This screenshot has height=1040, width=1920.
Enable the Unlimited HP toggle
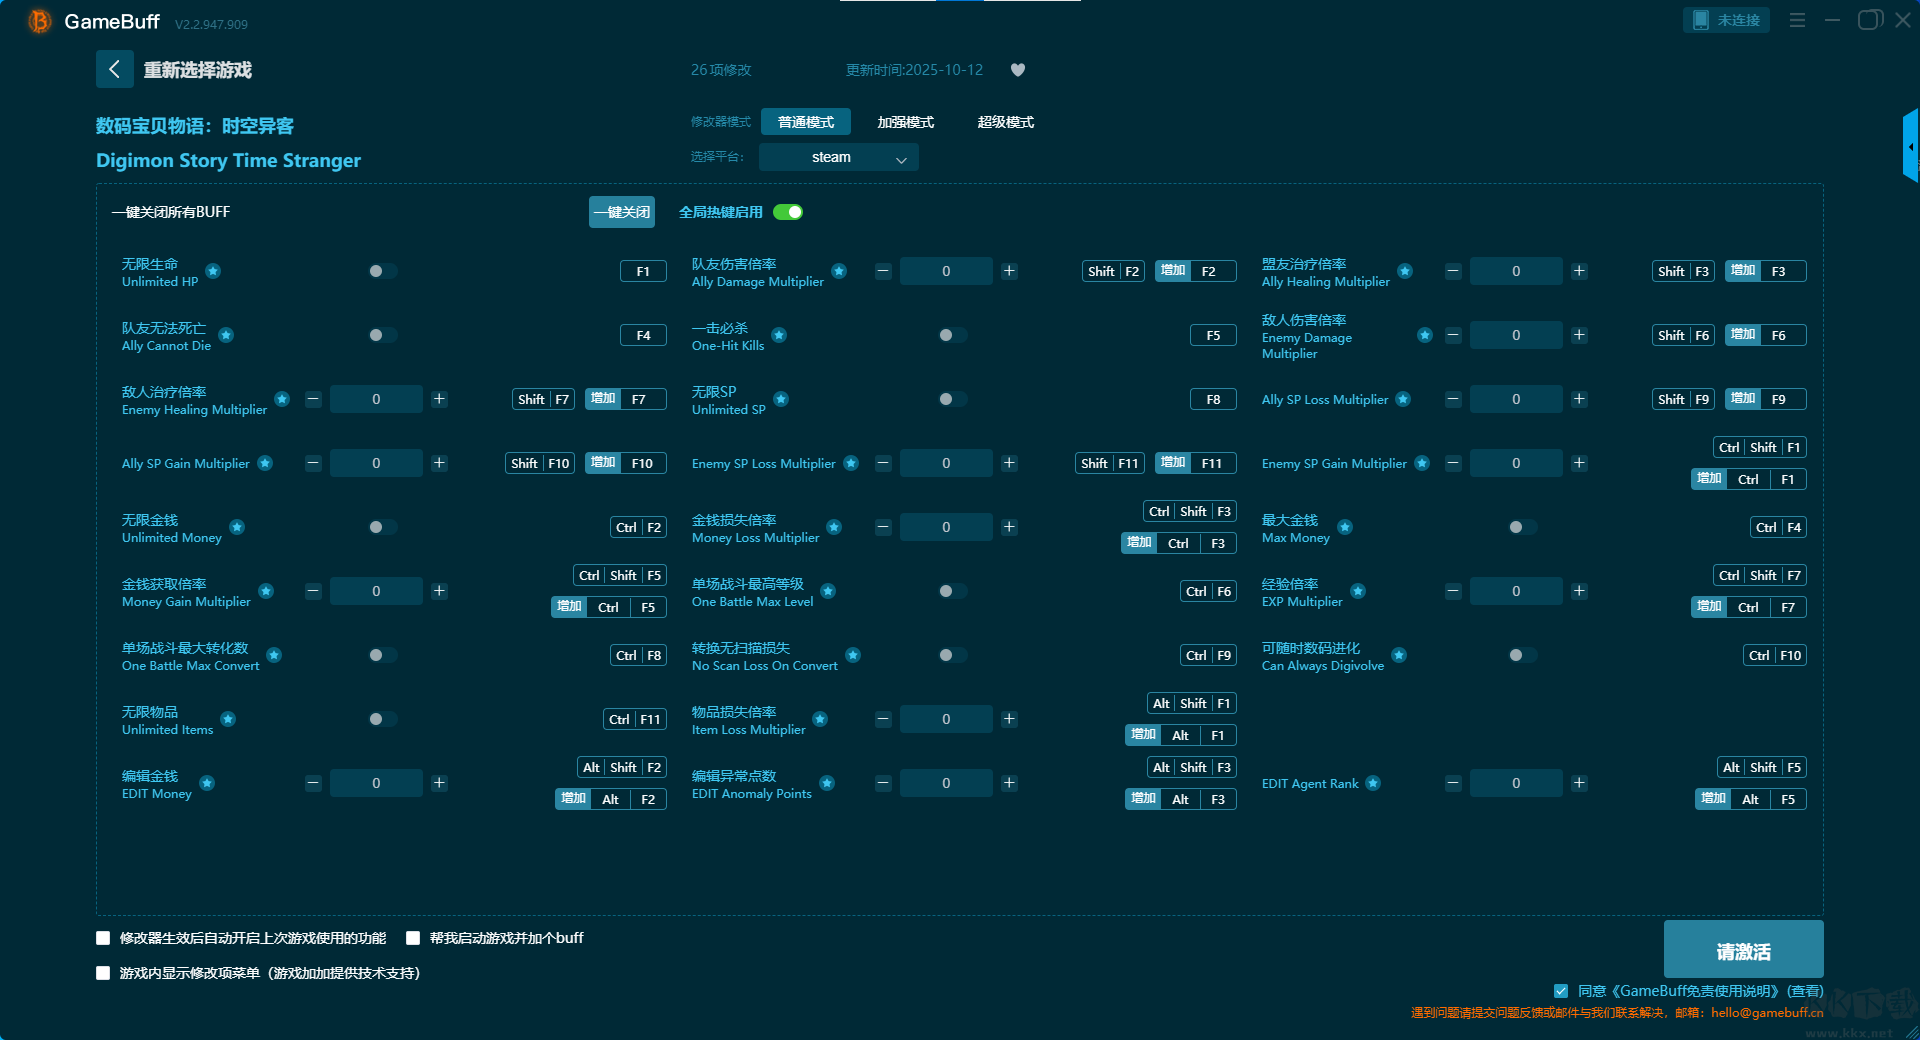[382, 271]
